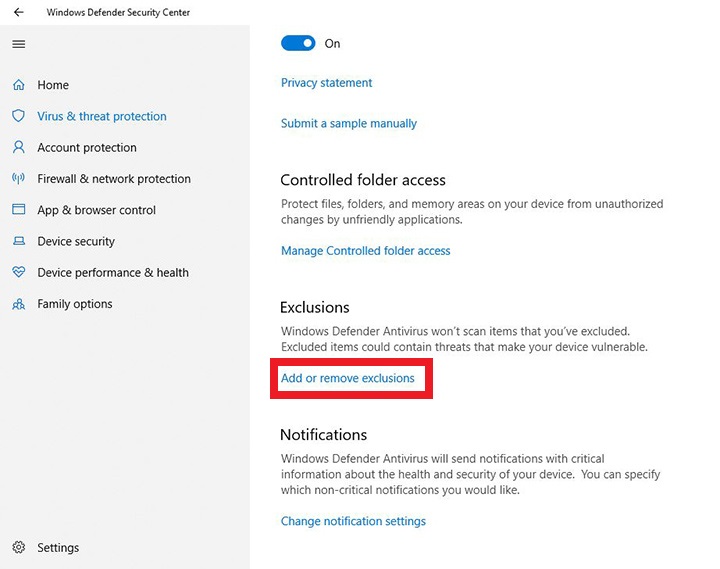The height and width of the screenshot is (569, 720).
Task: Click the Family options people icon
Action: click(18, 304)
